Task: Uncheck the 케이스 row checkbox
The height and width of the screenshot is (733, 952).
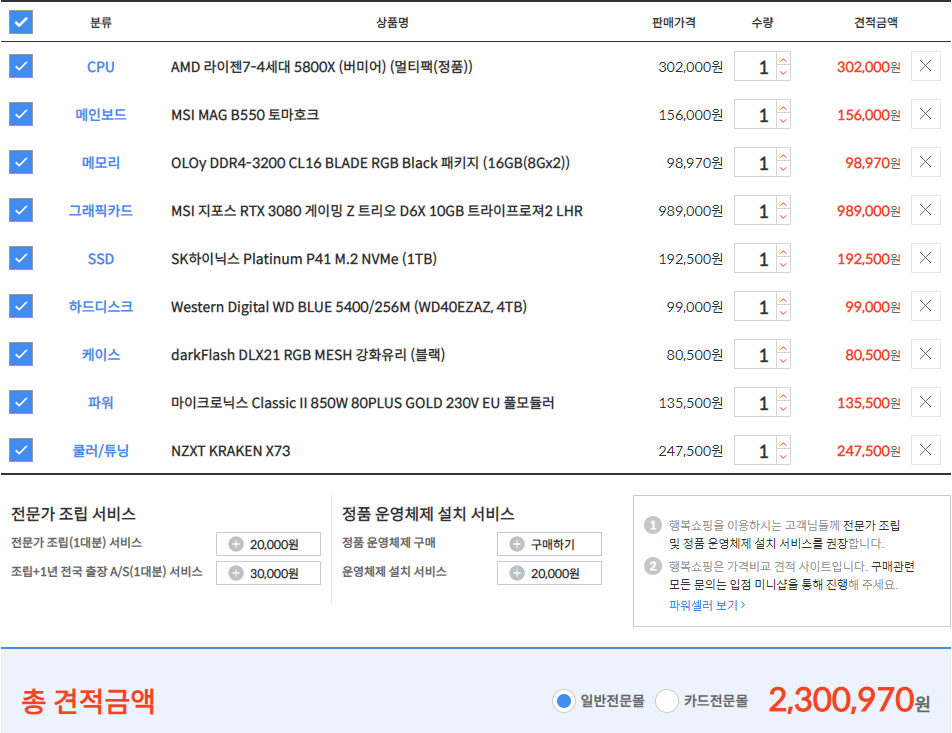Action: click(21, 354)
